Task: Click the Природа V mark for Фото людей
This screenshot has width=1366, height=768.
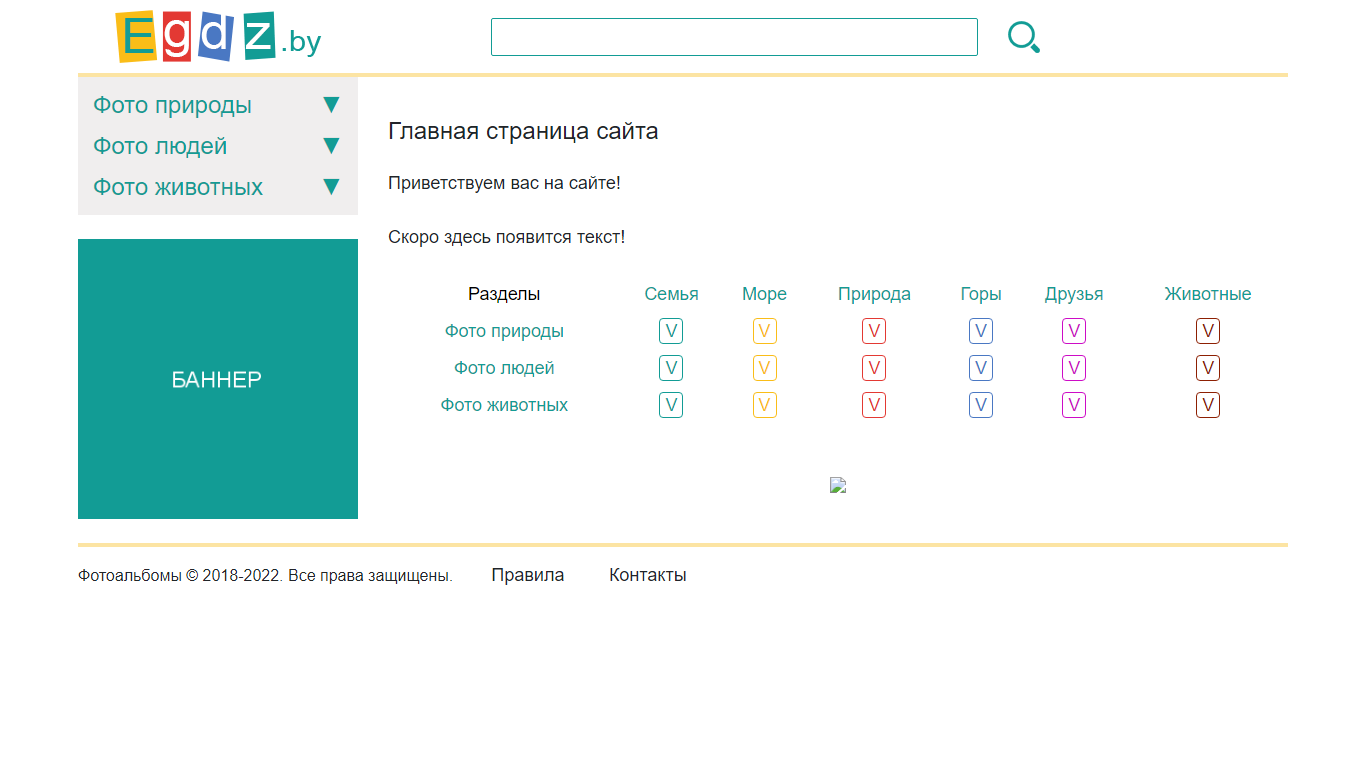Action: coord(874,368)
